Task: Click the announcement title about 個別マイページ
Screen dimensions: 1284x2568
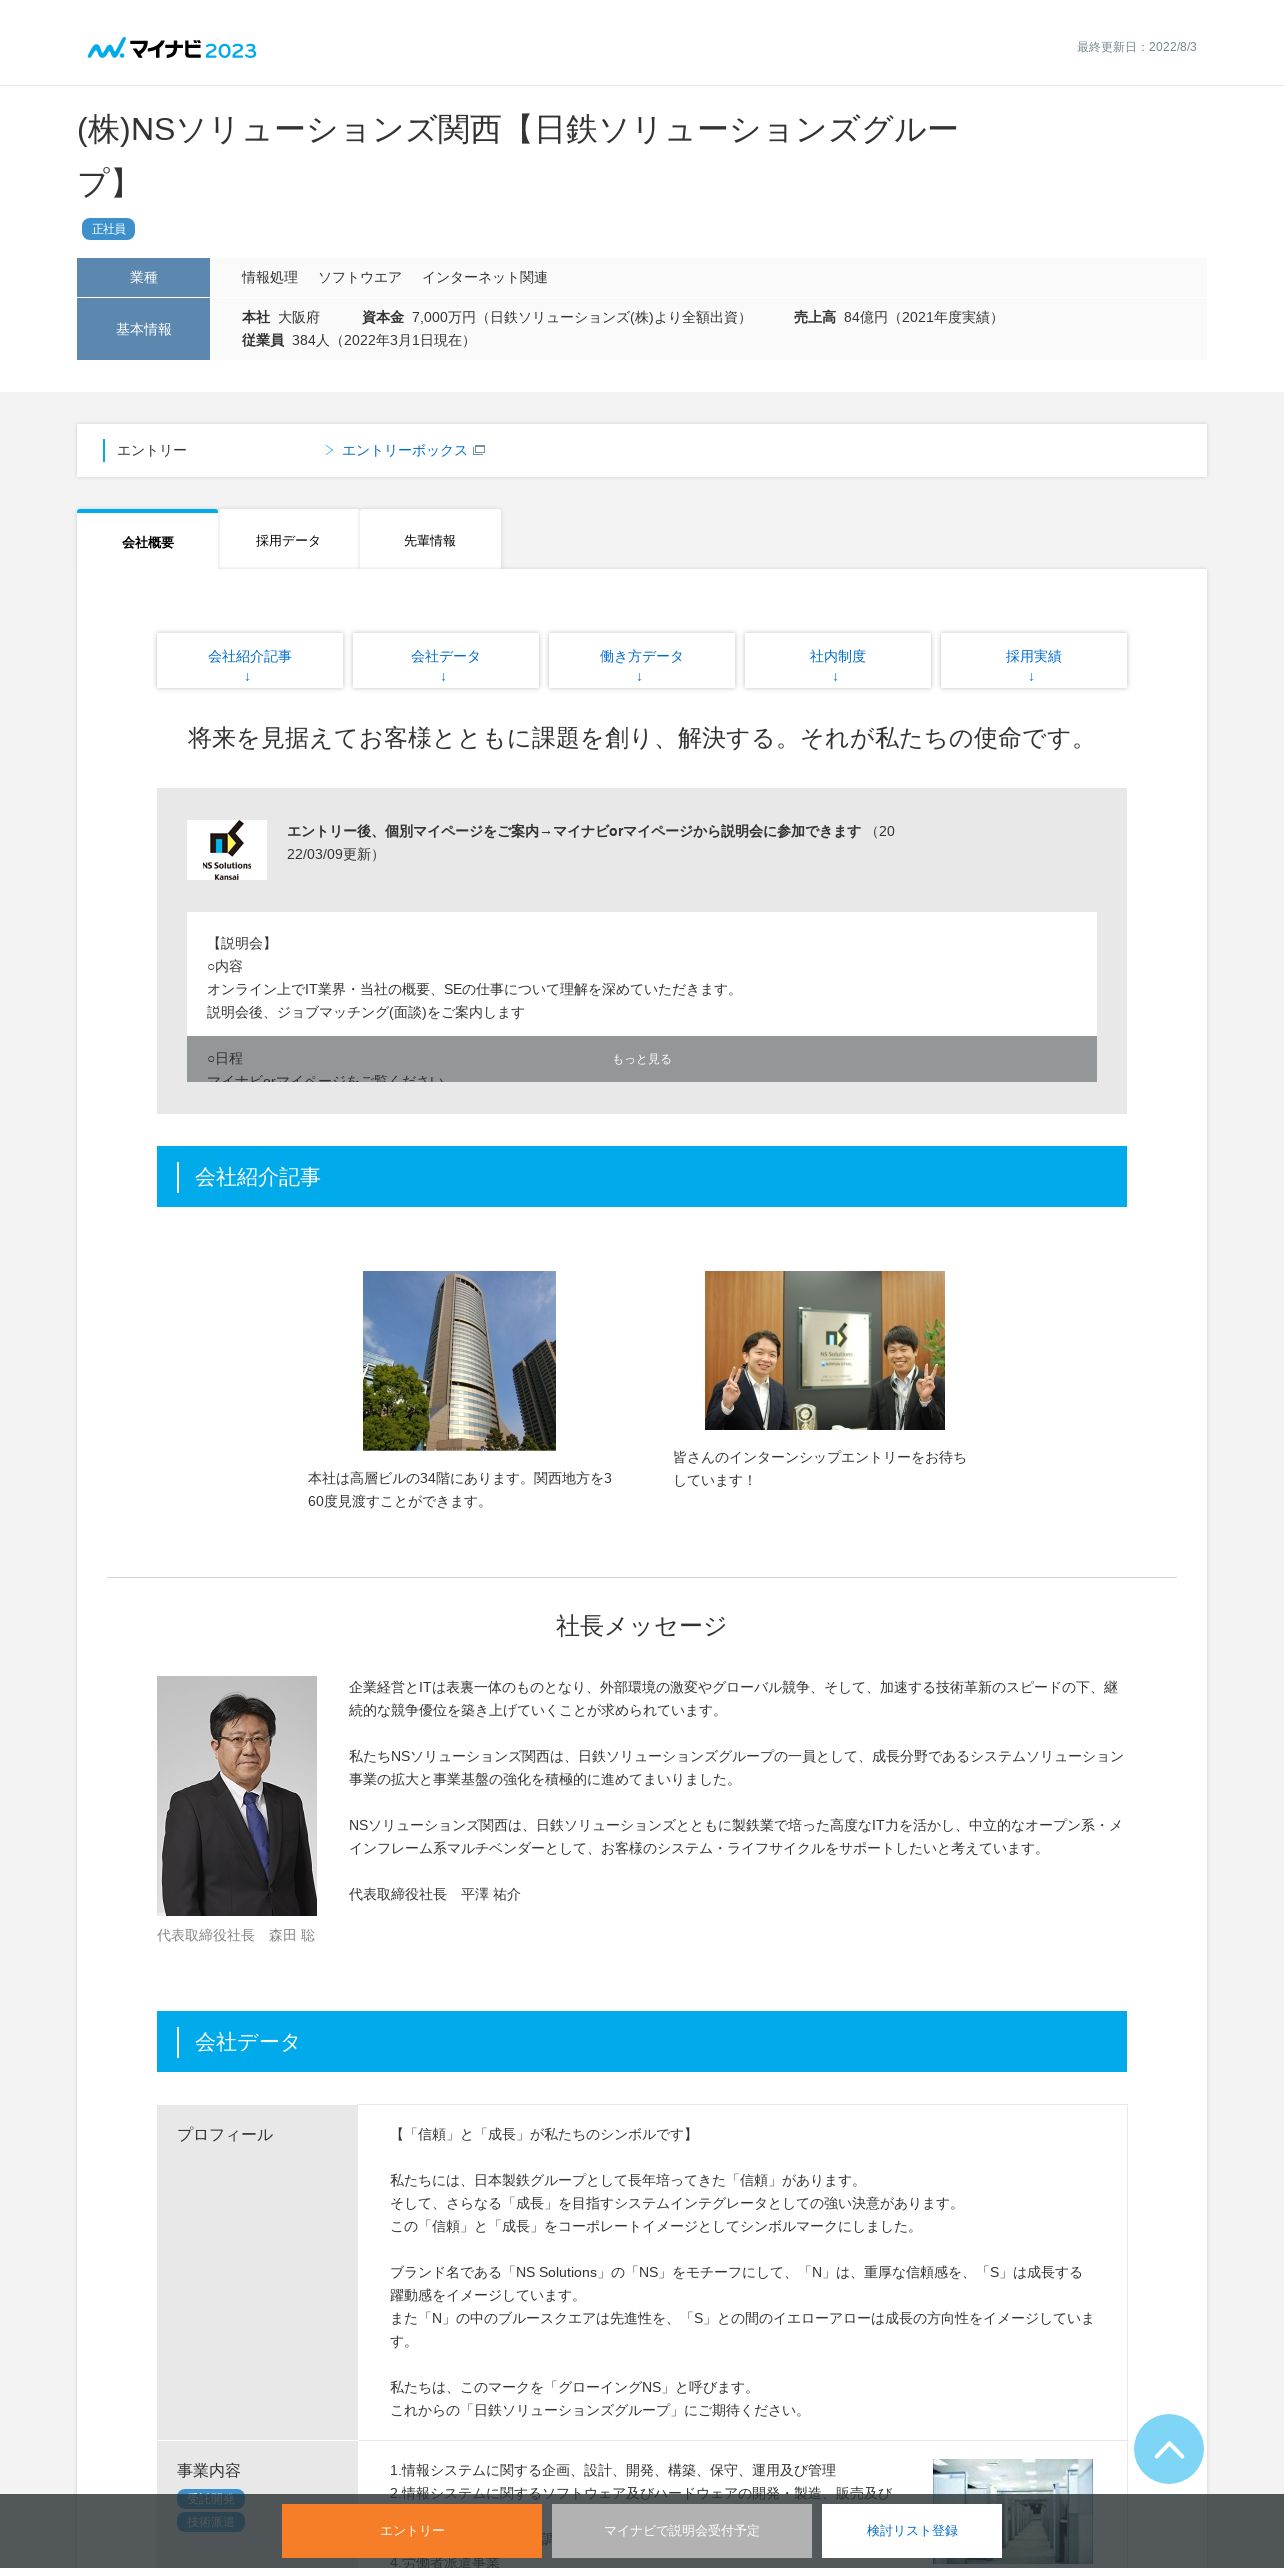Action: (574, 831)
